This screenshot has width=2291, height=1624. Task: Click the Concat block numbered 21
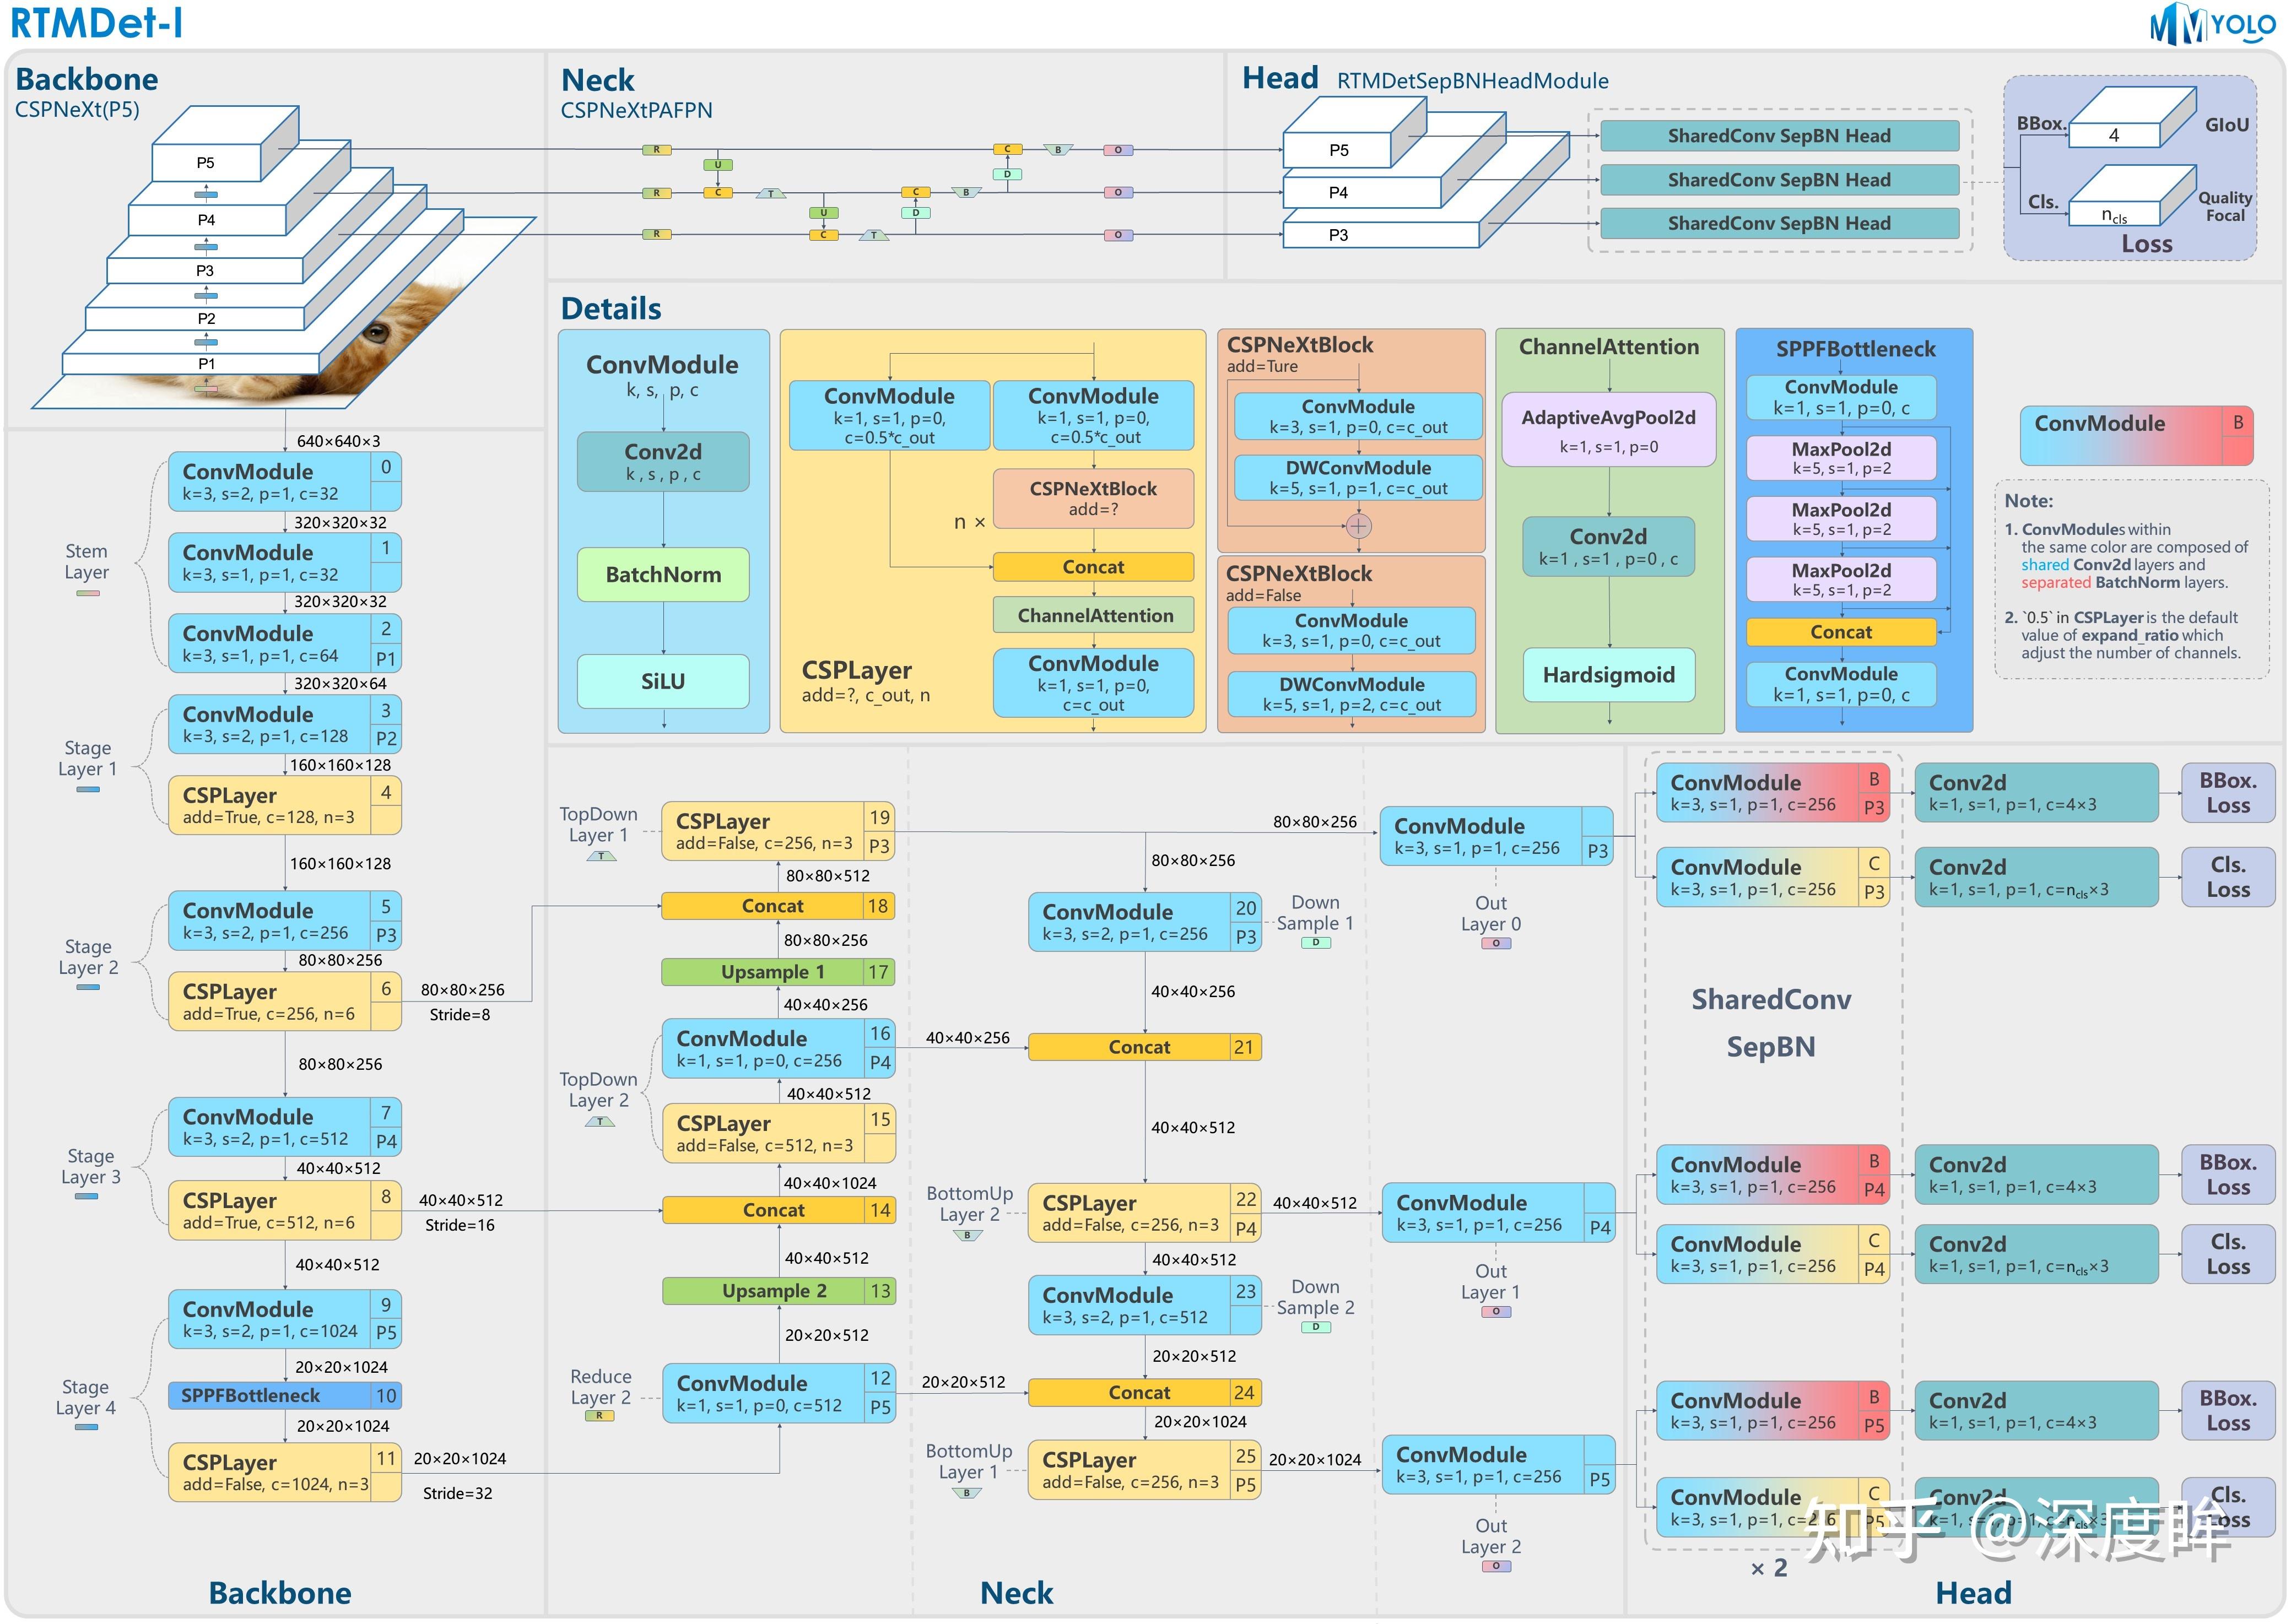coord(1145,1047)
